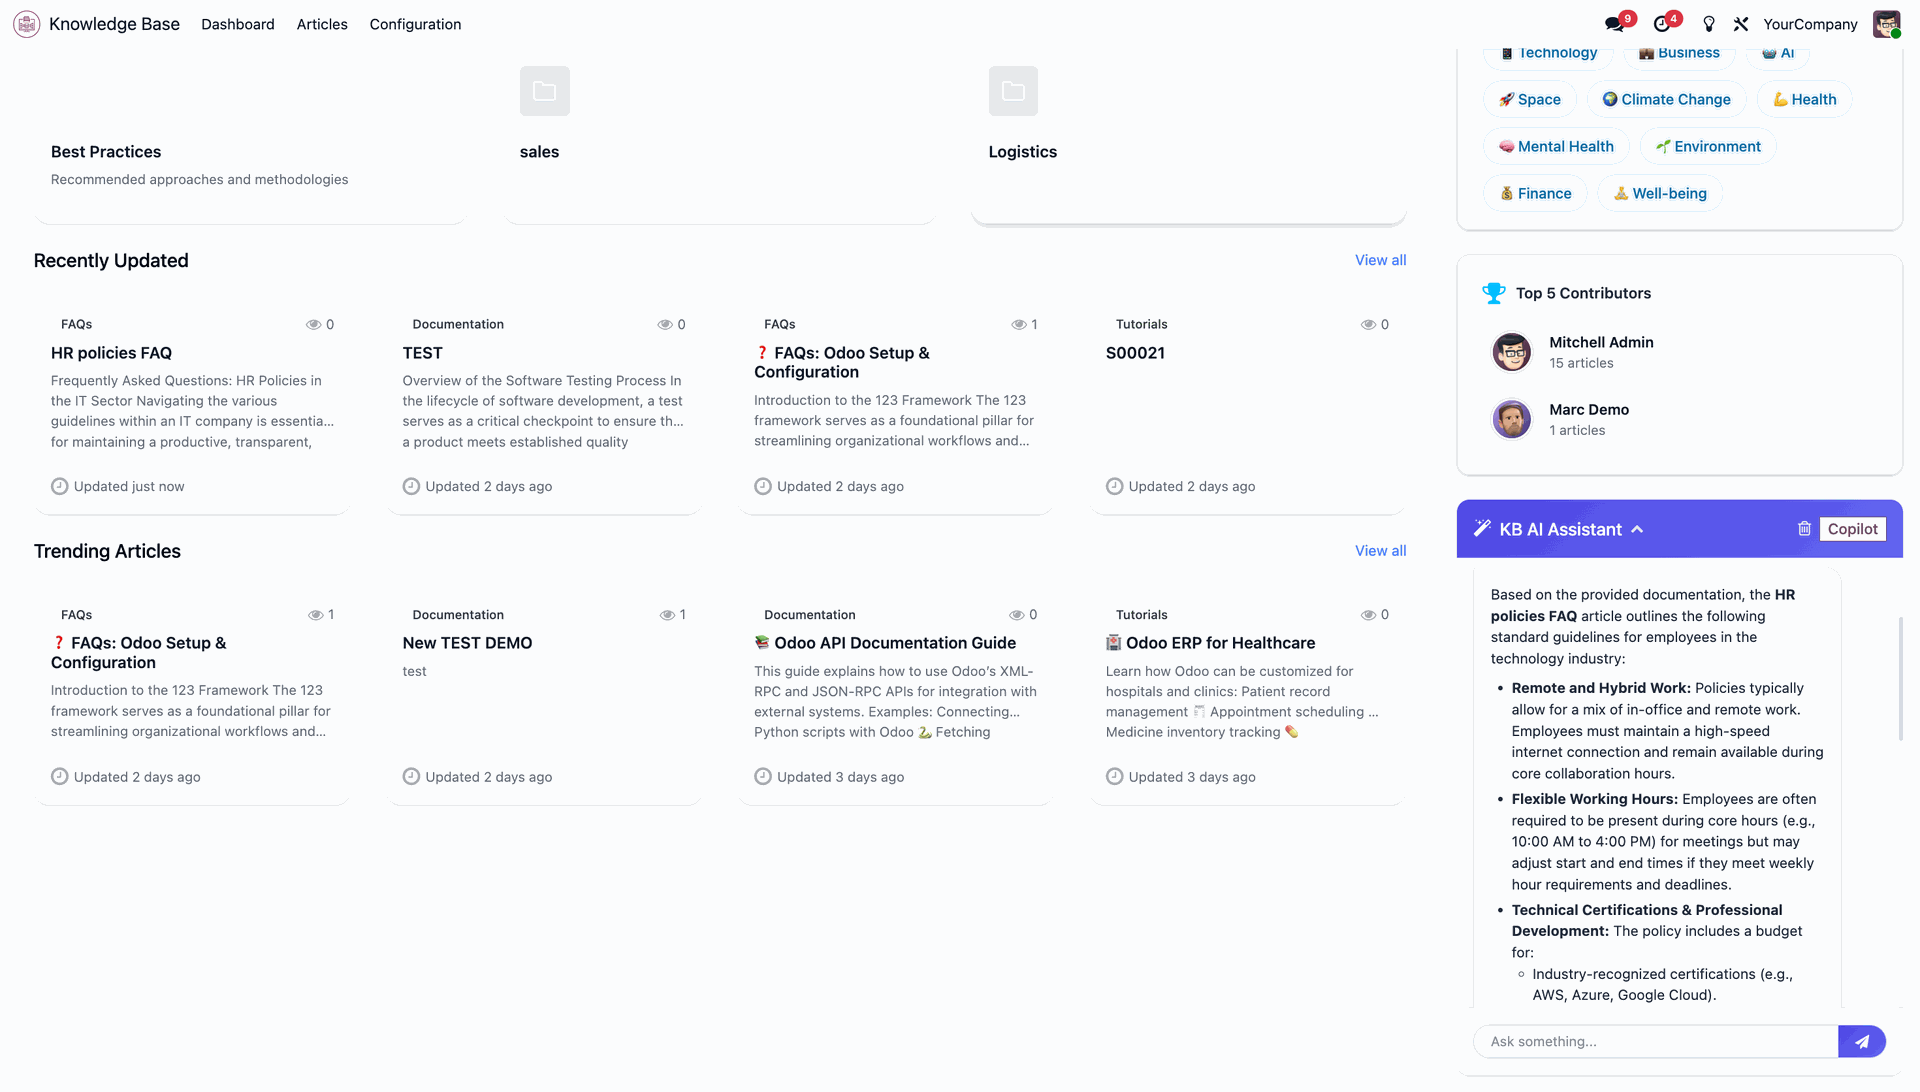The height and width of the screenshot is (1092, 1920).
Task: Click the lightbulb tips icon
Action: tap(1709, 24)
